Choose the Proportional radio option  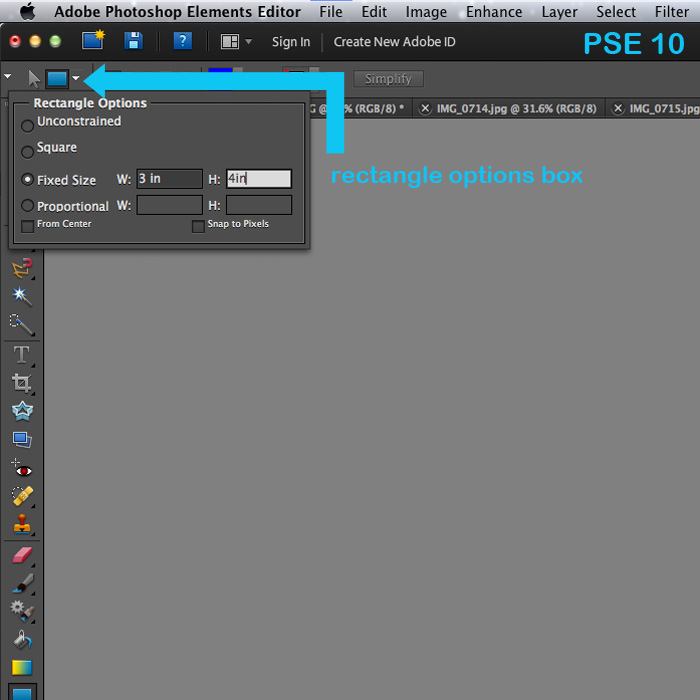(x=27, y=205)
